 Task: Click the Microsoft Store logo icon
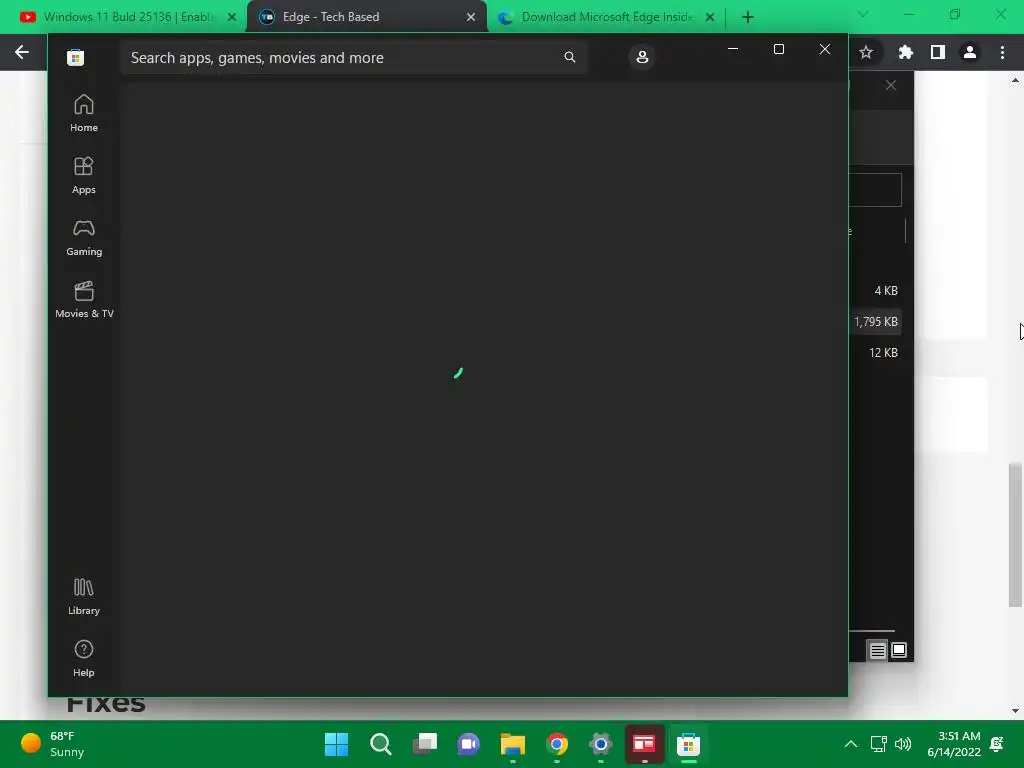(x=75, y=57)
